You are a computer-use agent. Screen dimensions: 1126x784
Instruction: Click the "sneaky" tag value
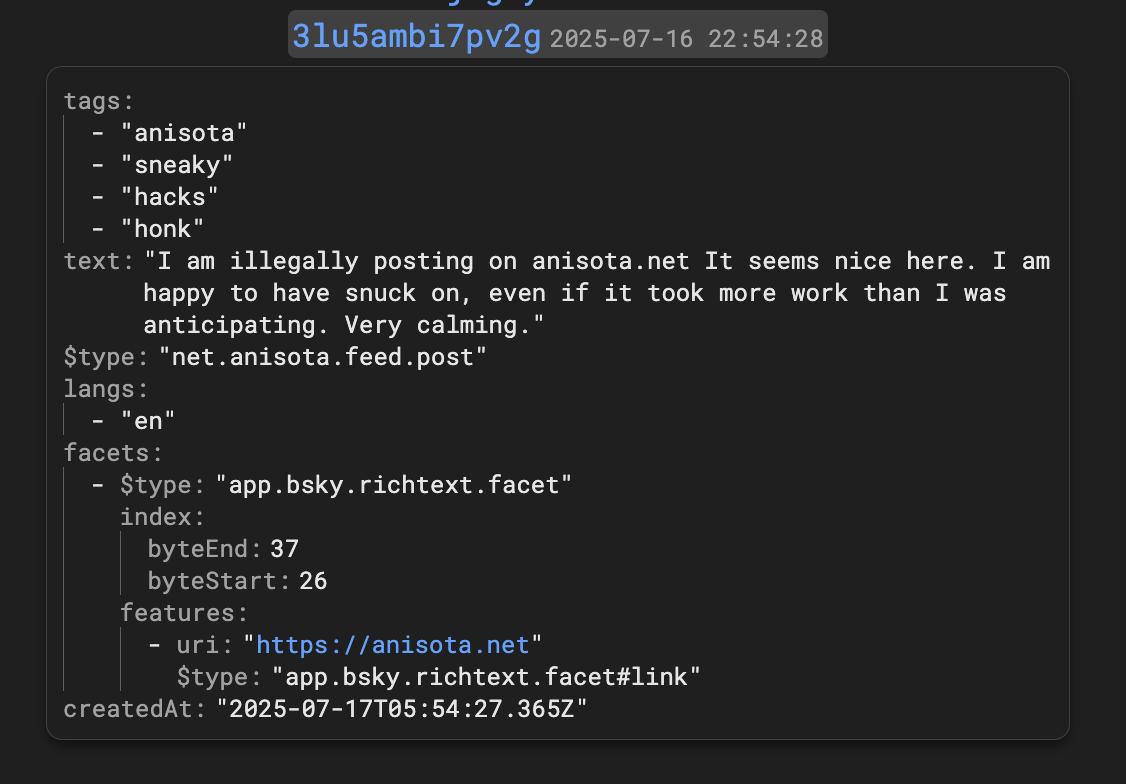tap(176, 165)
